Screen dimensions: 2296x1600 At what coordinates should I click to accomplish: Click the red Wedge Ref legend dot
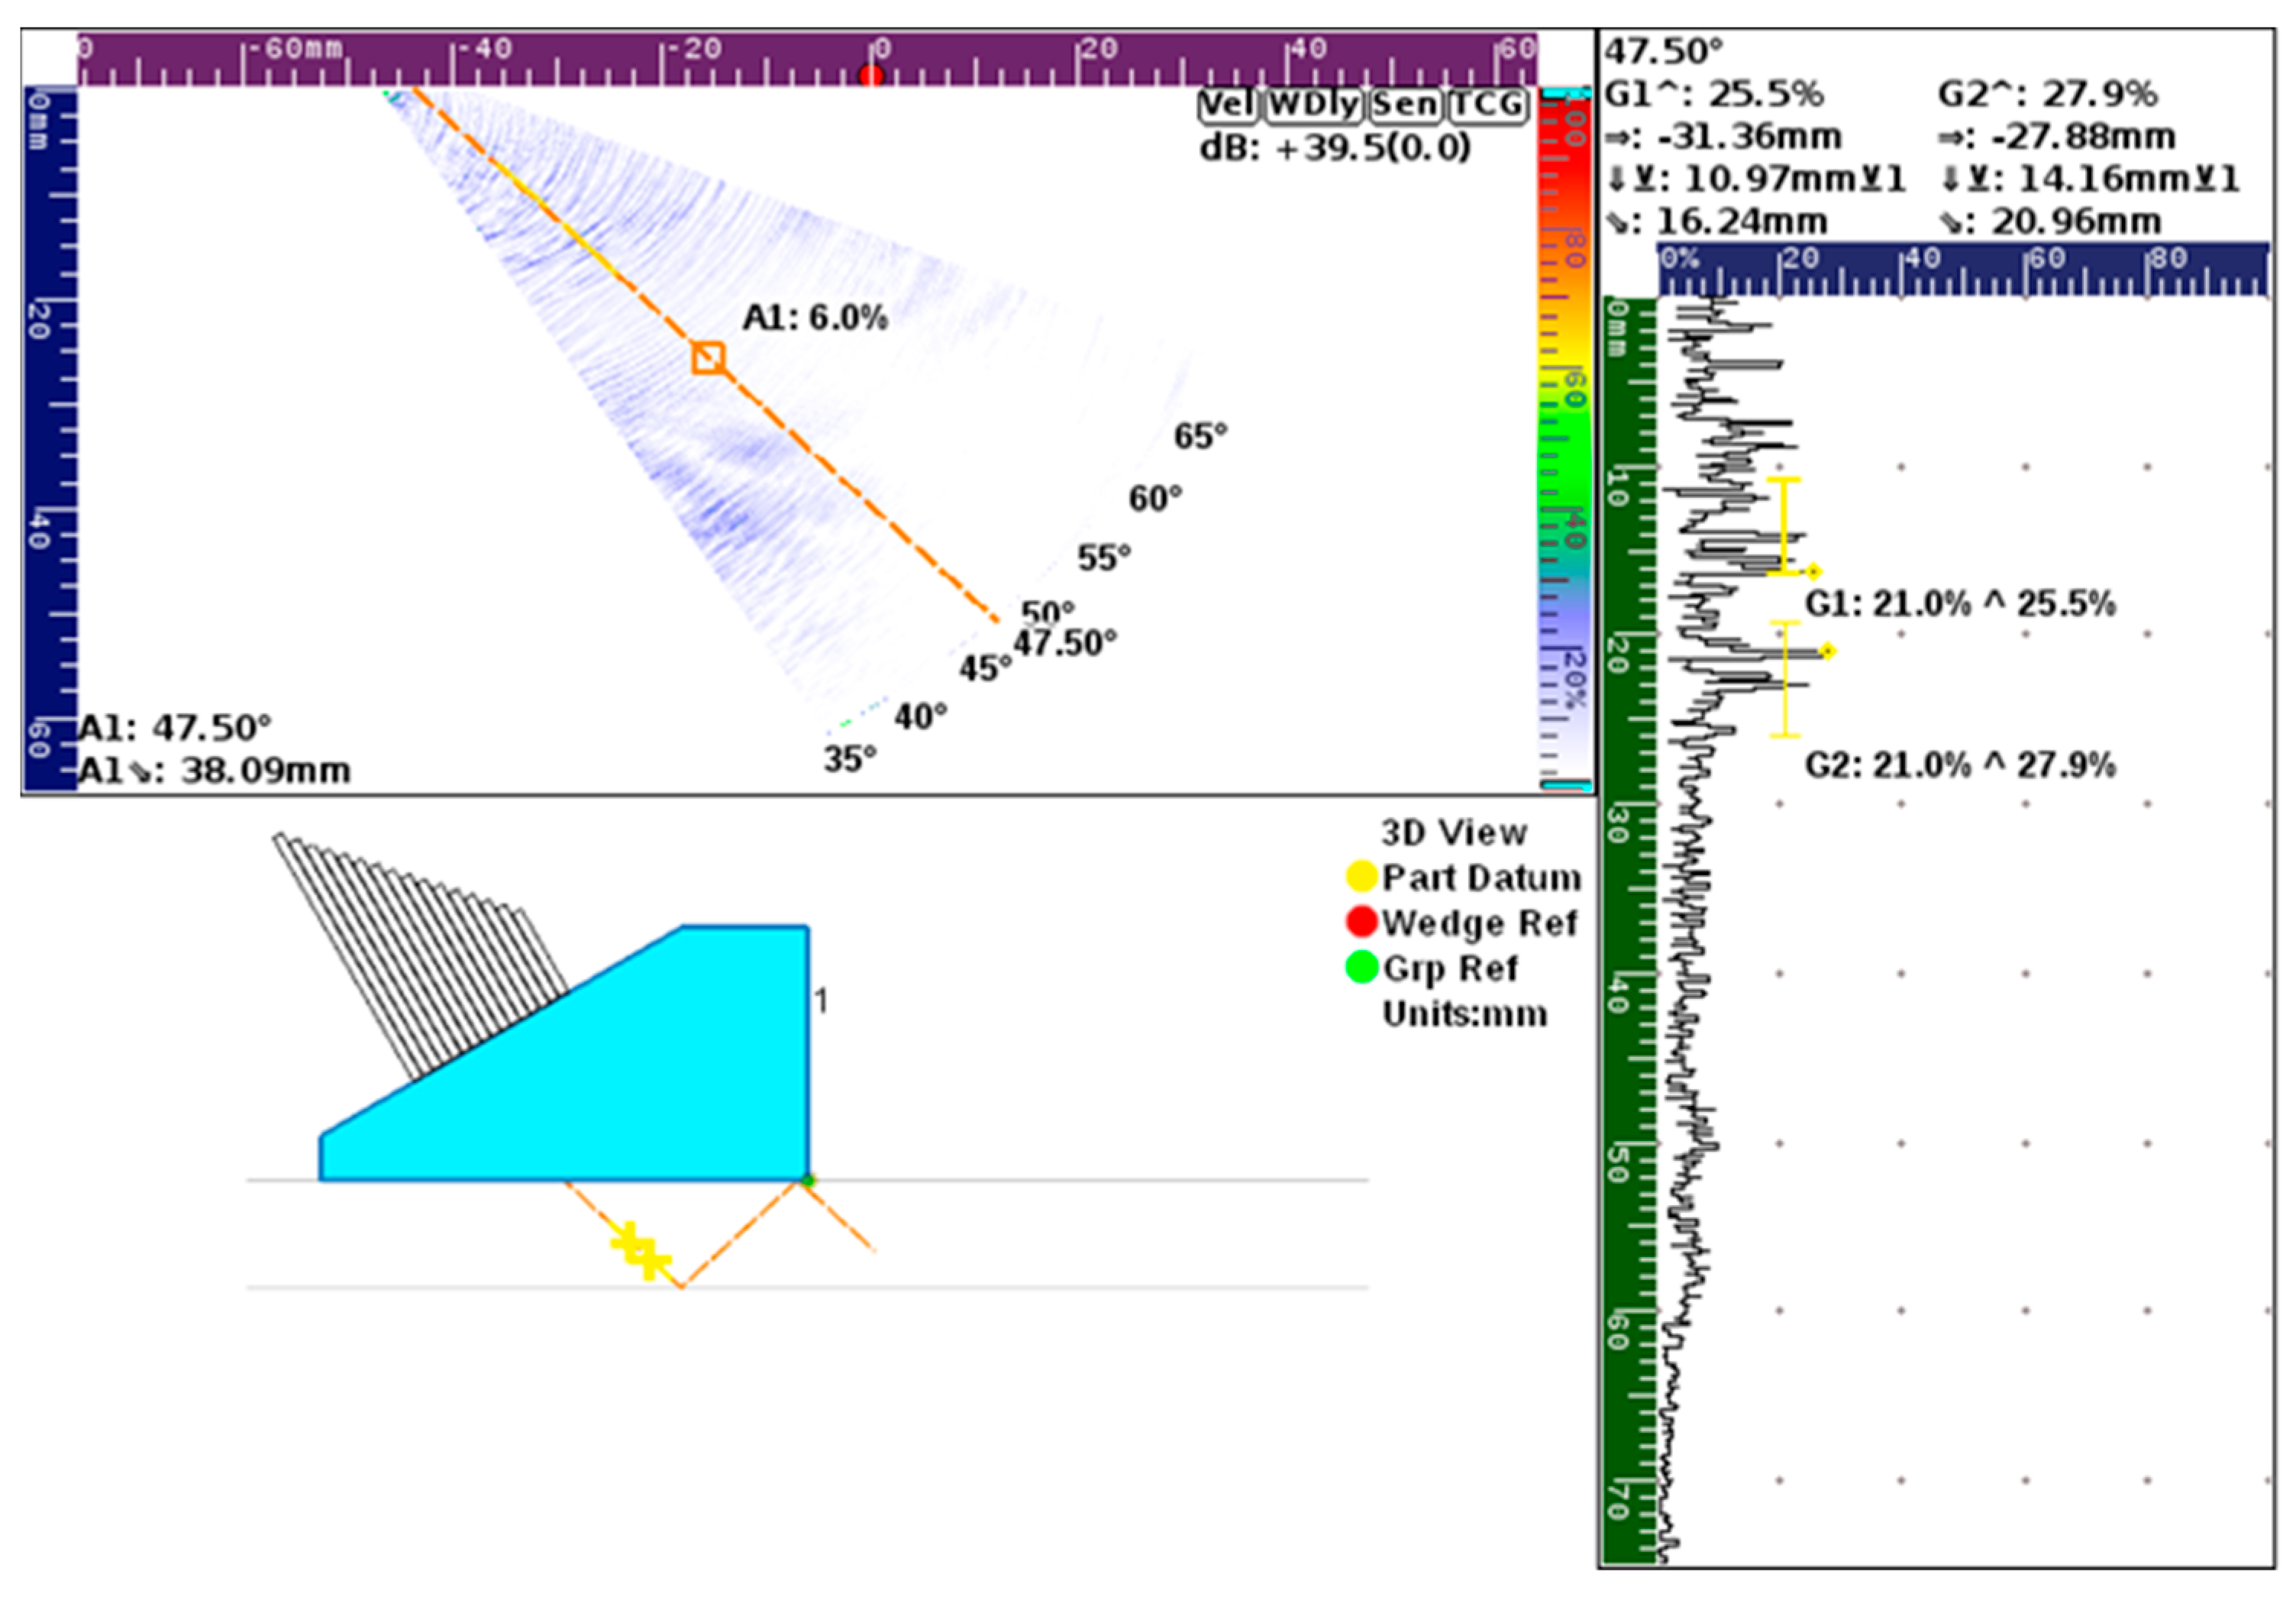tap(1361, 922)
